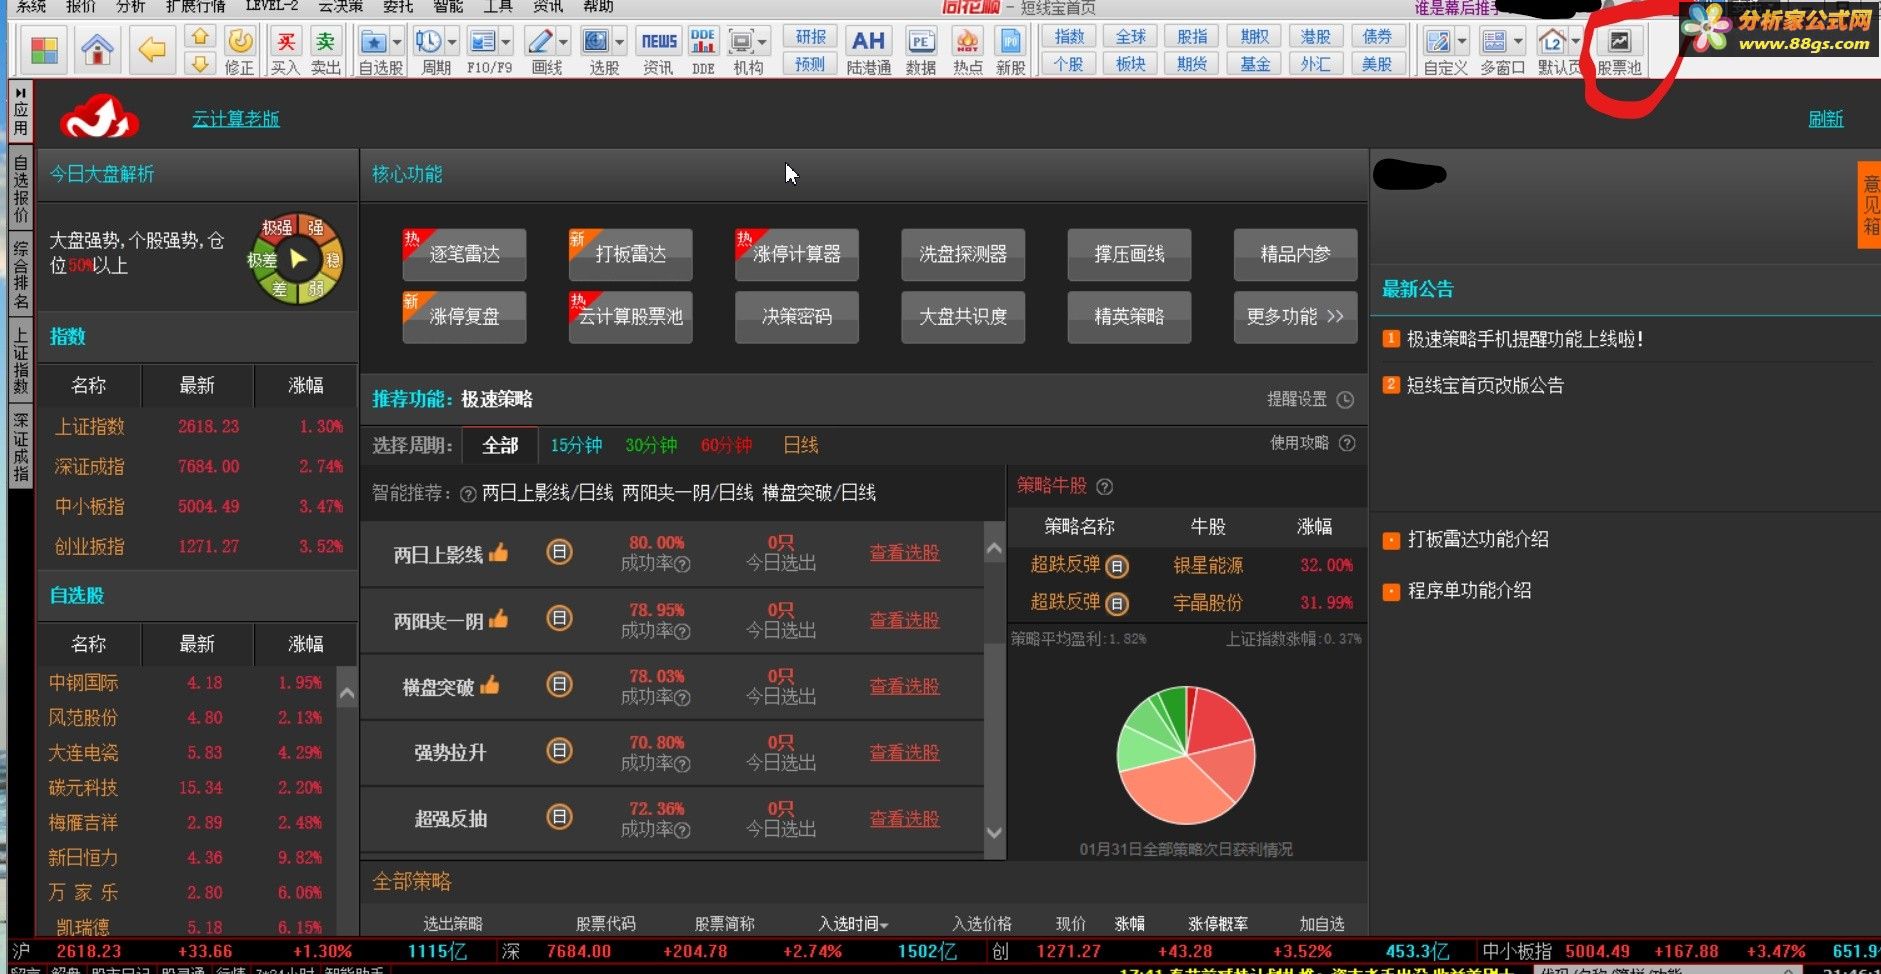Open the 分析 menu

click(131, 6)
